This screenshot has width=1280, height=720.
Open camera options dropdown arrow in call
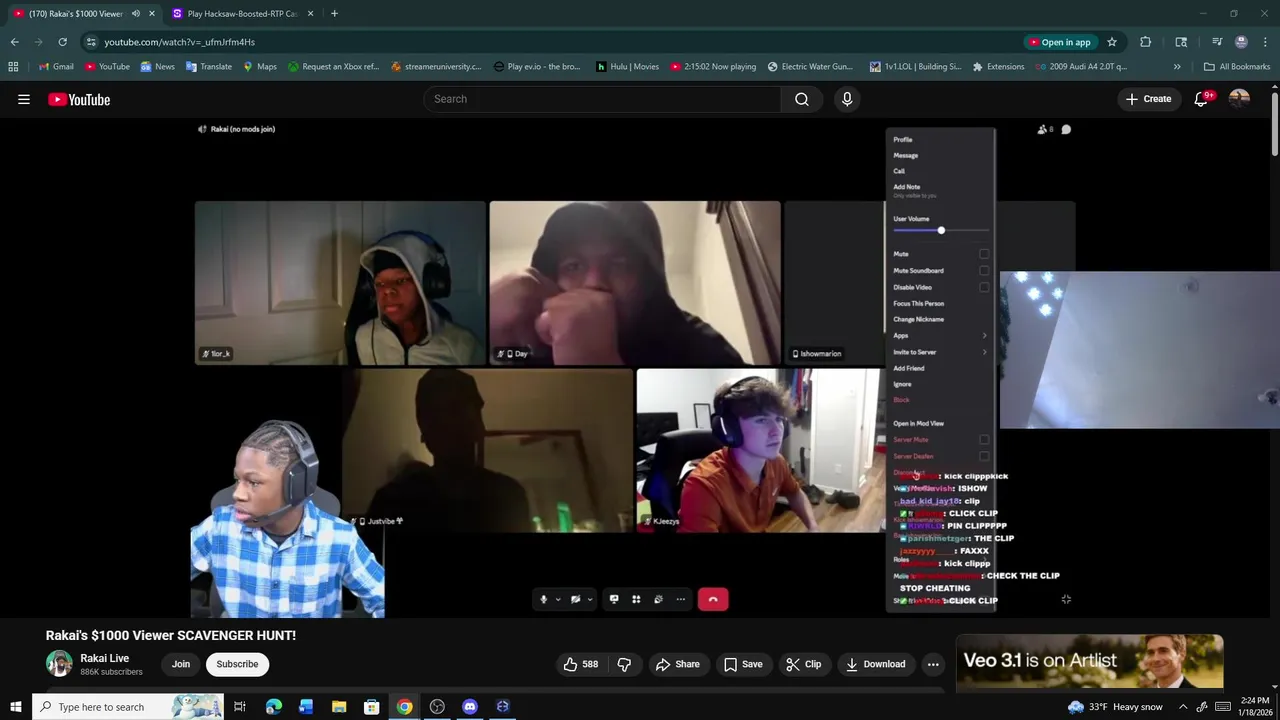coord(589,600)
